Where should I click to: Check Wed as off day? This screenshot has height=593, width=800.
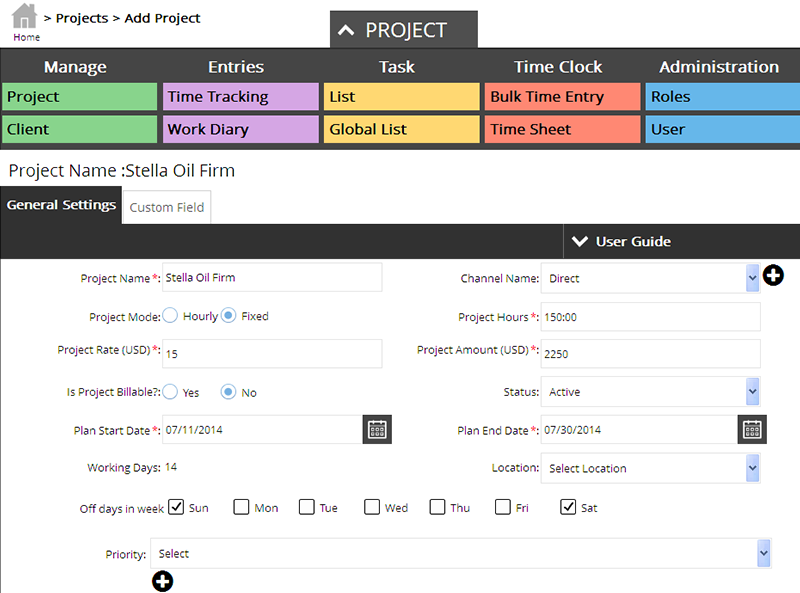pos(373,507)
